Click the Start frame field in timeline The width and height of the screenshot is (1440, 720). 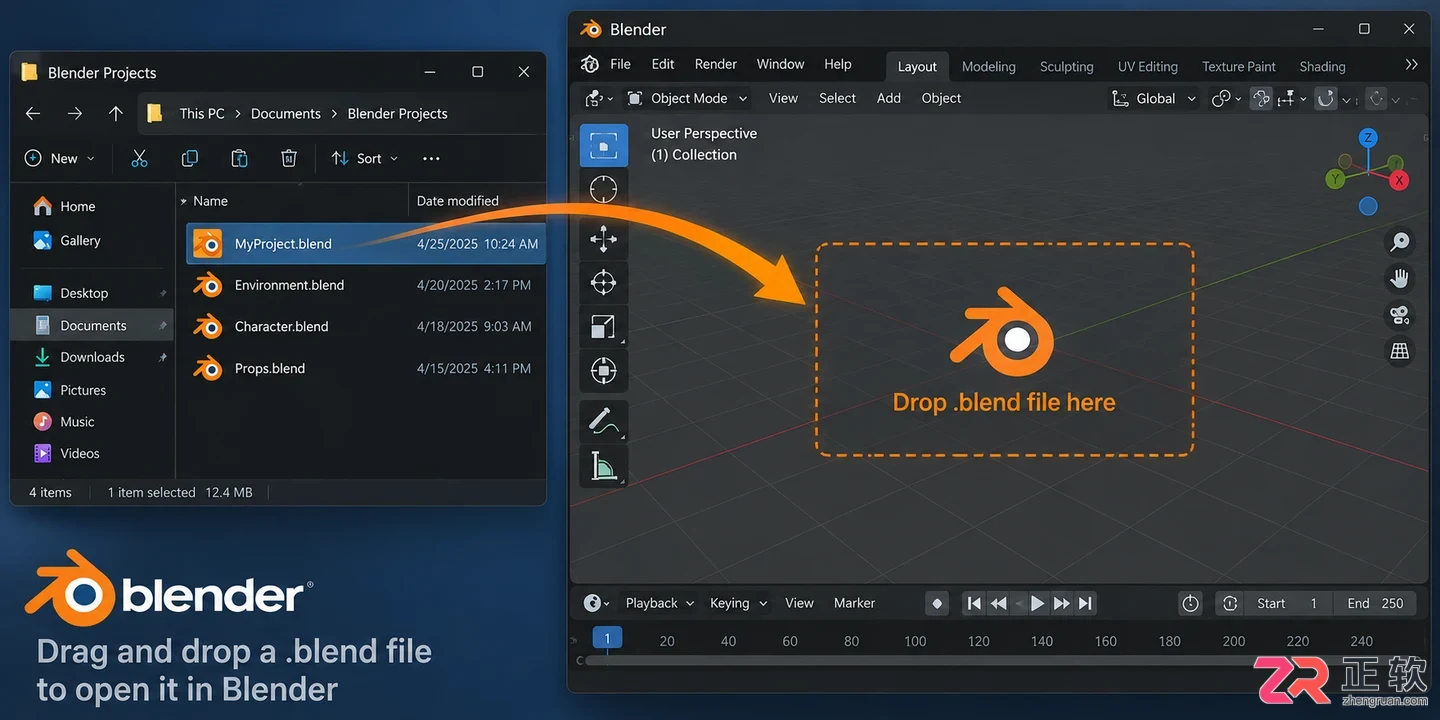coord(1290,603)
